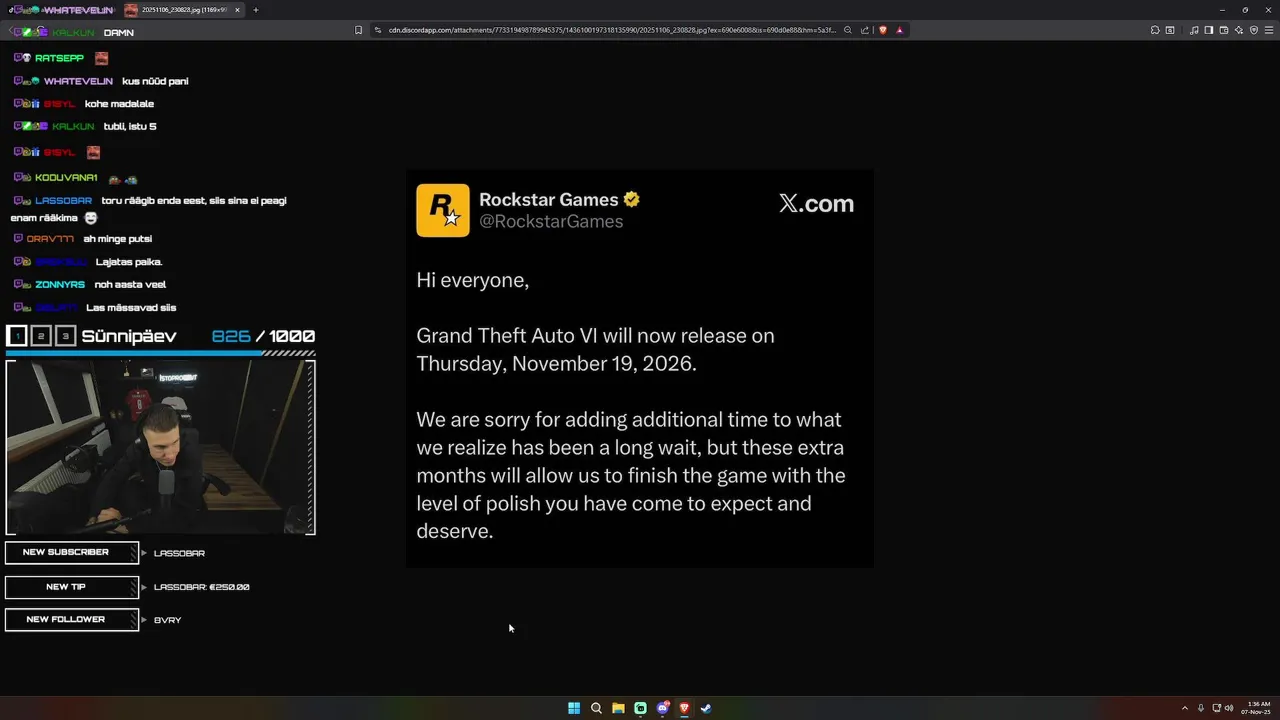
Task: Open the Windows Start menu
Action: click(574, 708)
